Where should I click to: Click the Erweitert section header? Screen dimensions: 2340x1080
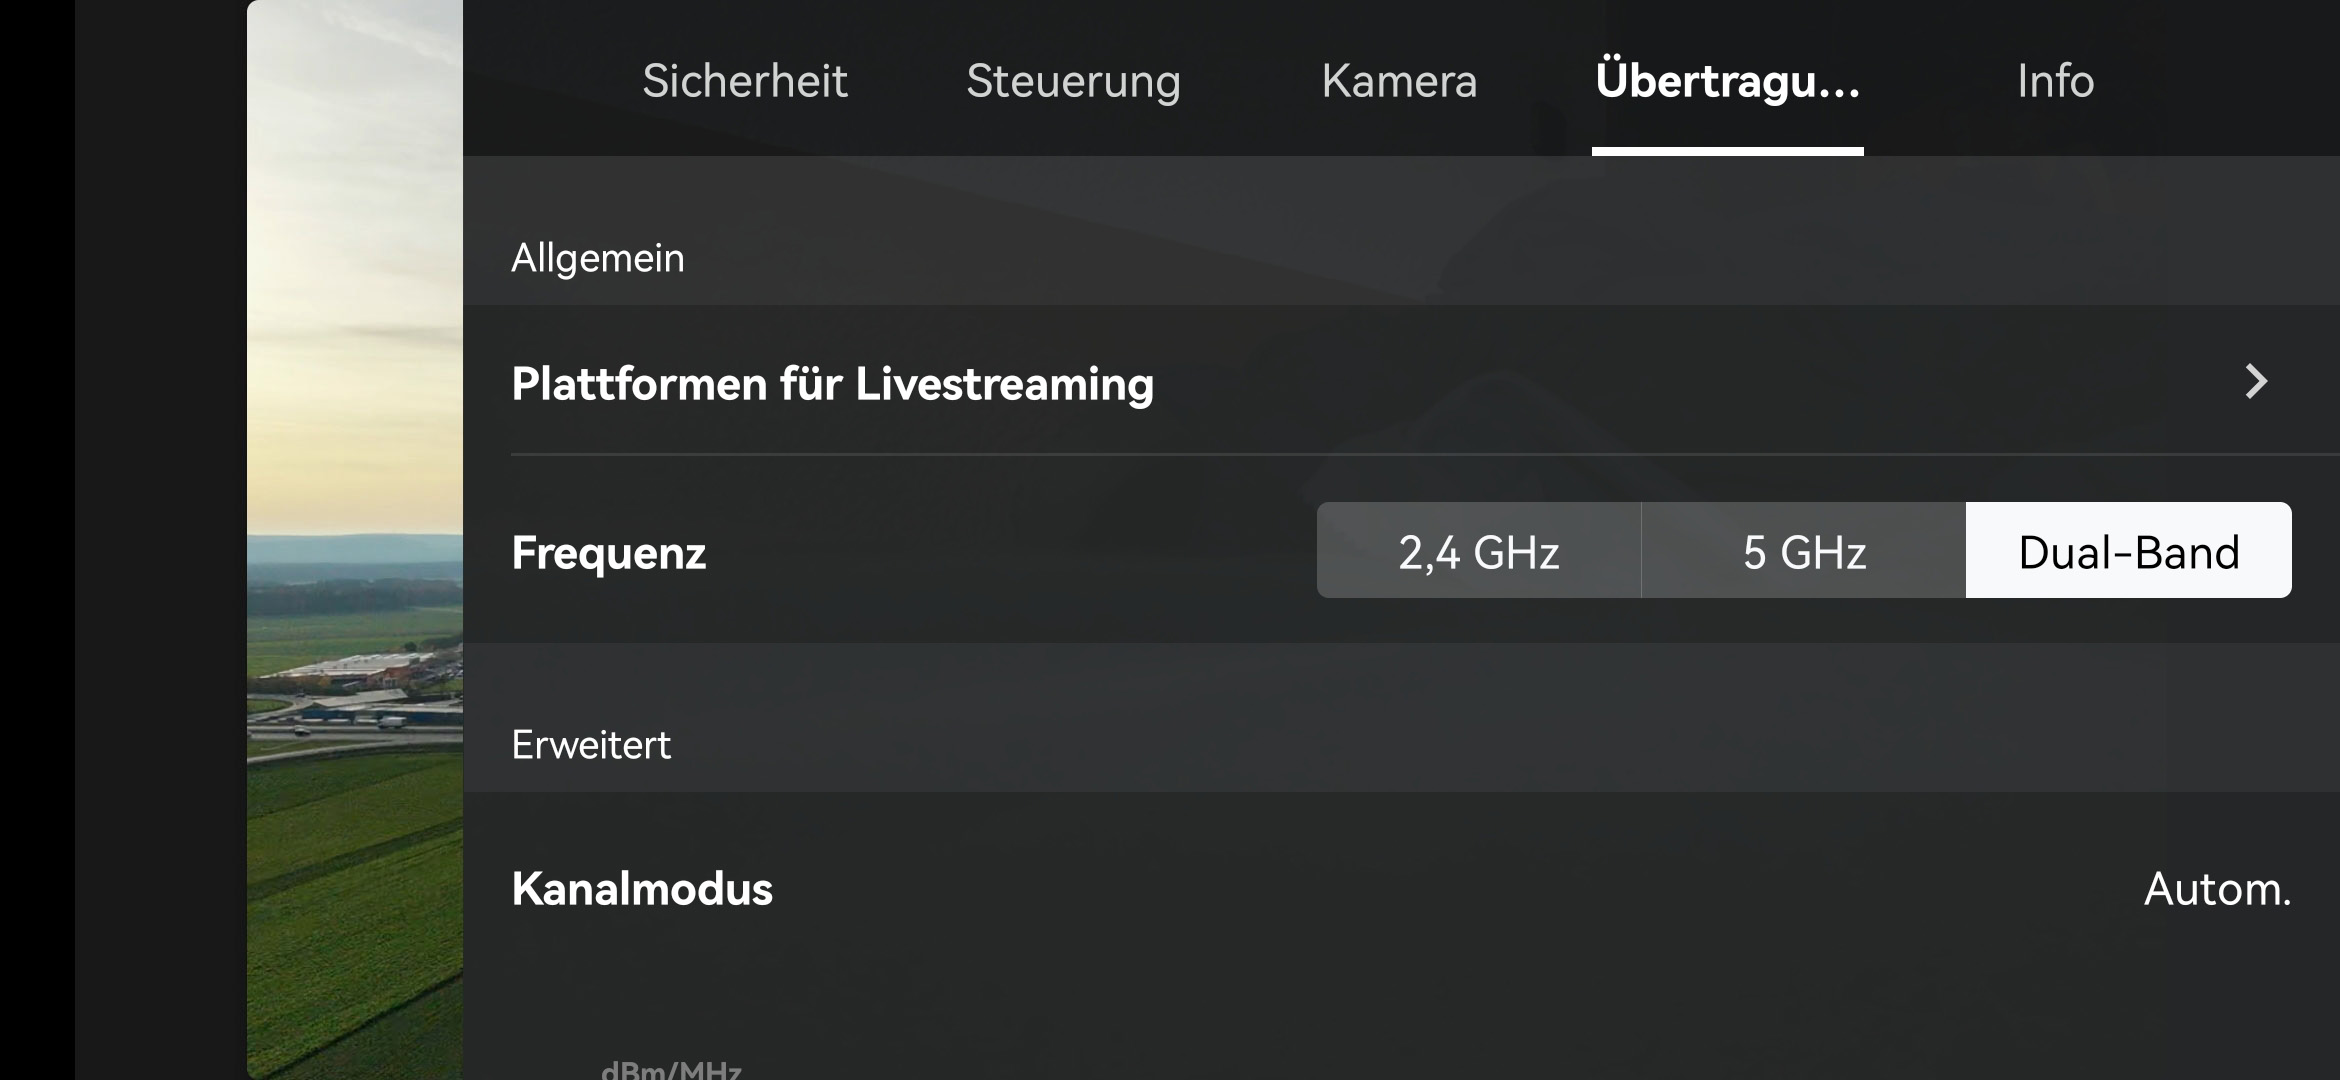pyautogui.click(x=591, y=745)
